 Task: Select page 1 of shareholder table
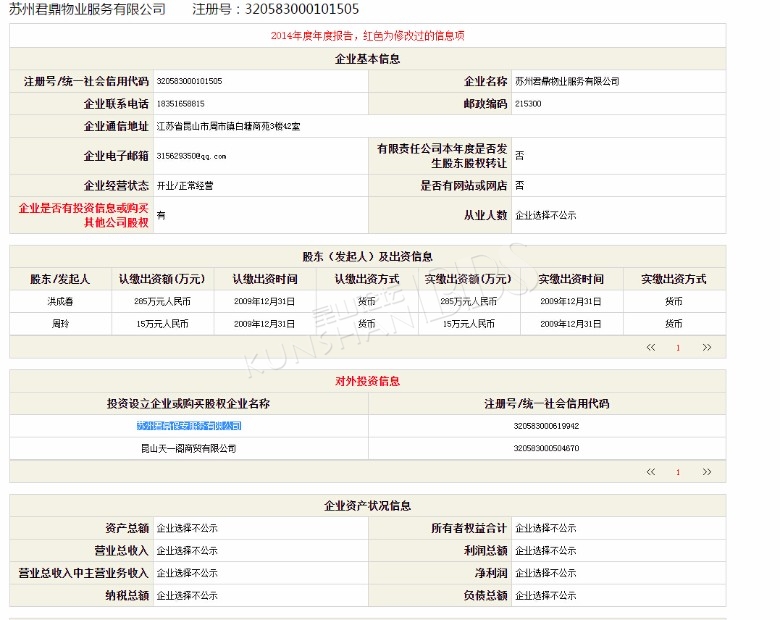(678, 348)
